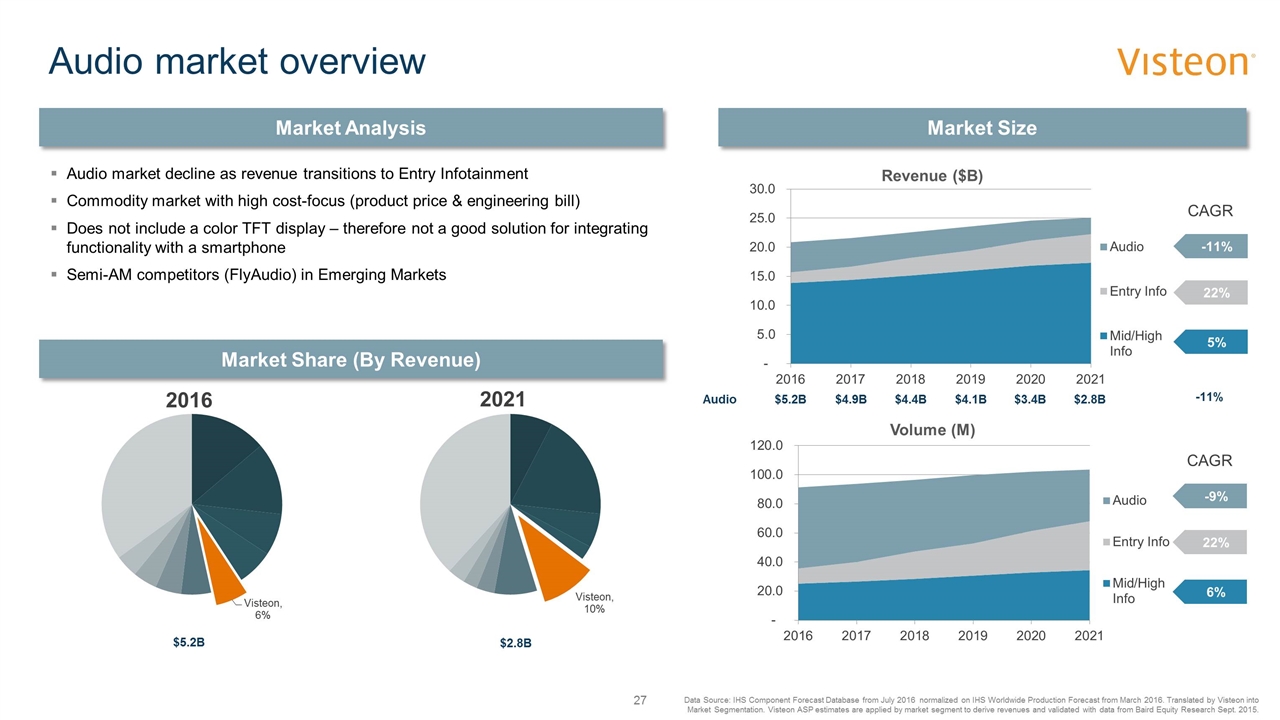Click the 'CAGR' label above Volume badges

[x=1209, y=461]
